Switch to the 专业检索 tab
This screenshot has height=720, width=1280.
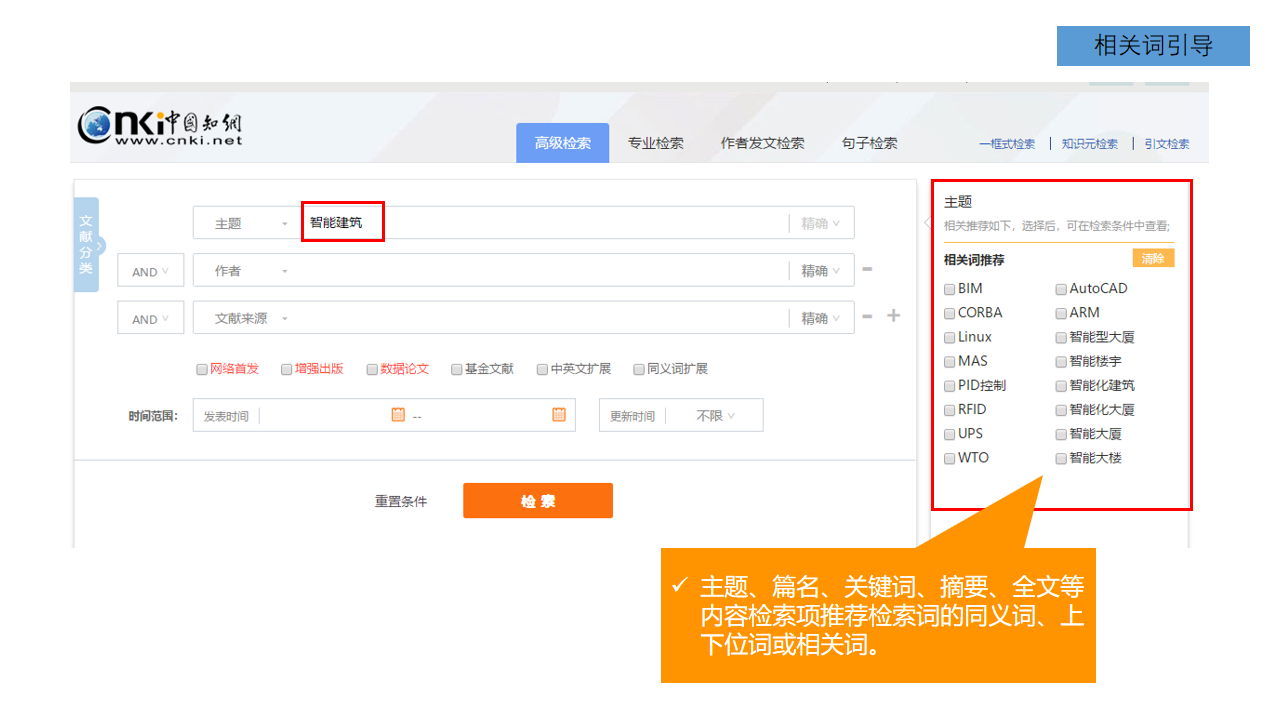pyautogui.click(x=656, y=143)
